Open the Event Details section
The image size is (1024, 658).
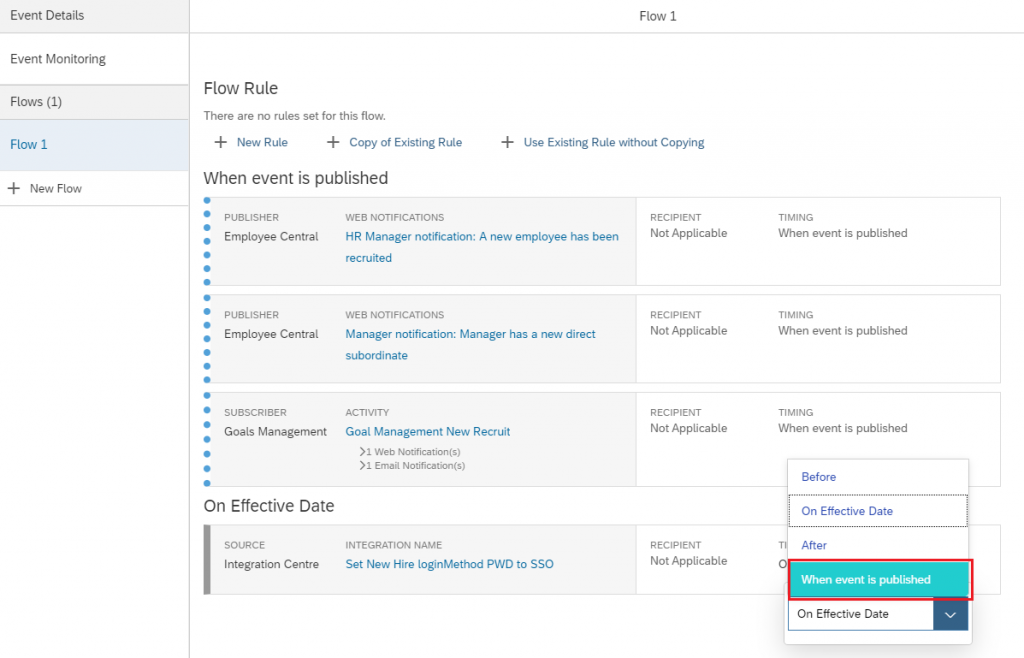95,16
